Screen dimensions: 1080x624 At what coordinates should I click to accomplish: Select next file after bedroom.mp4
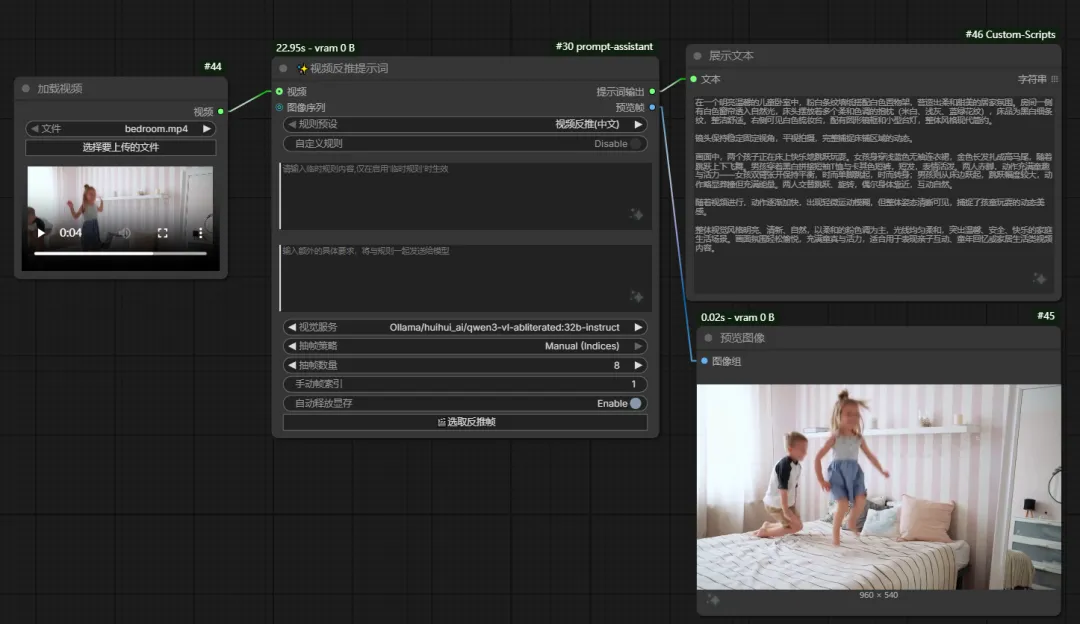pyautogui.click(x=207, y=129)
